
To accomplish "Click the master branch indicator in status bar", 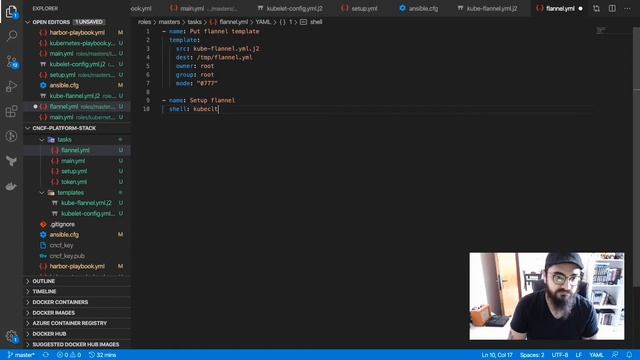I will [21, 355].
